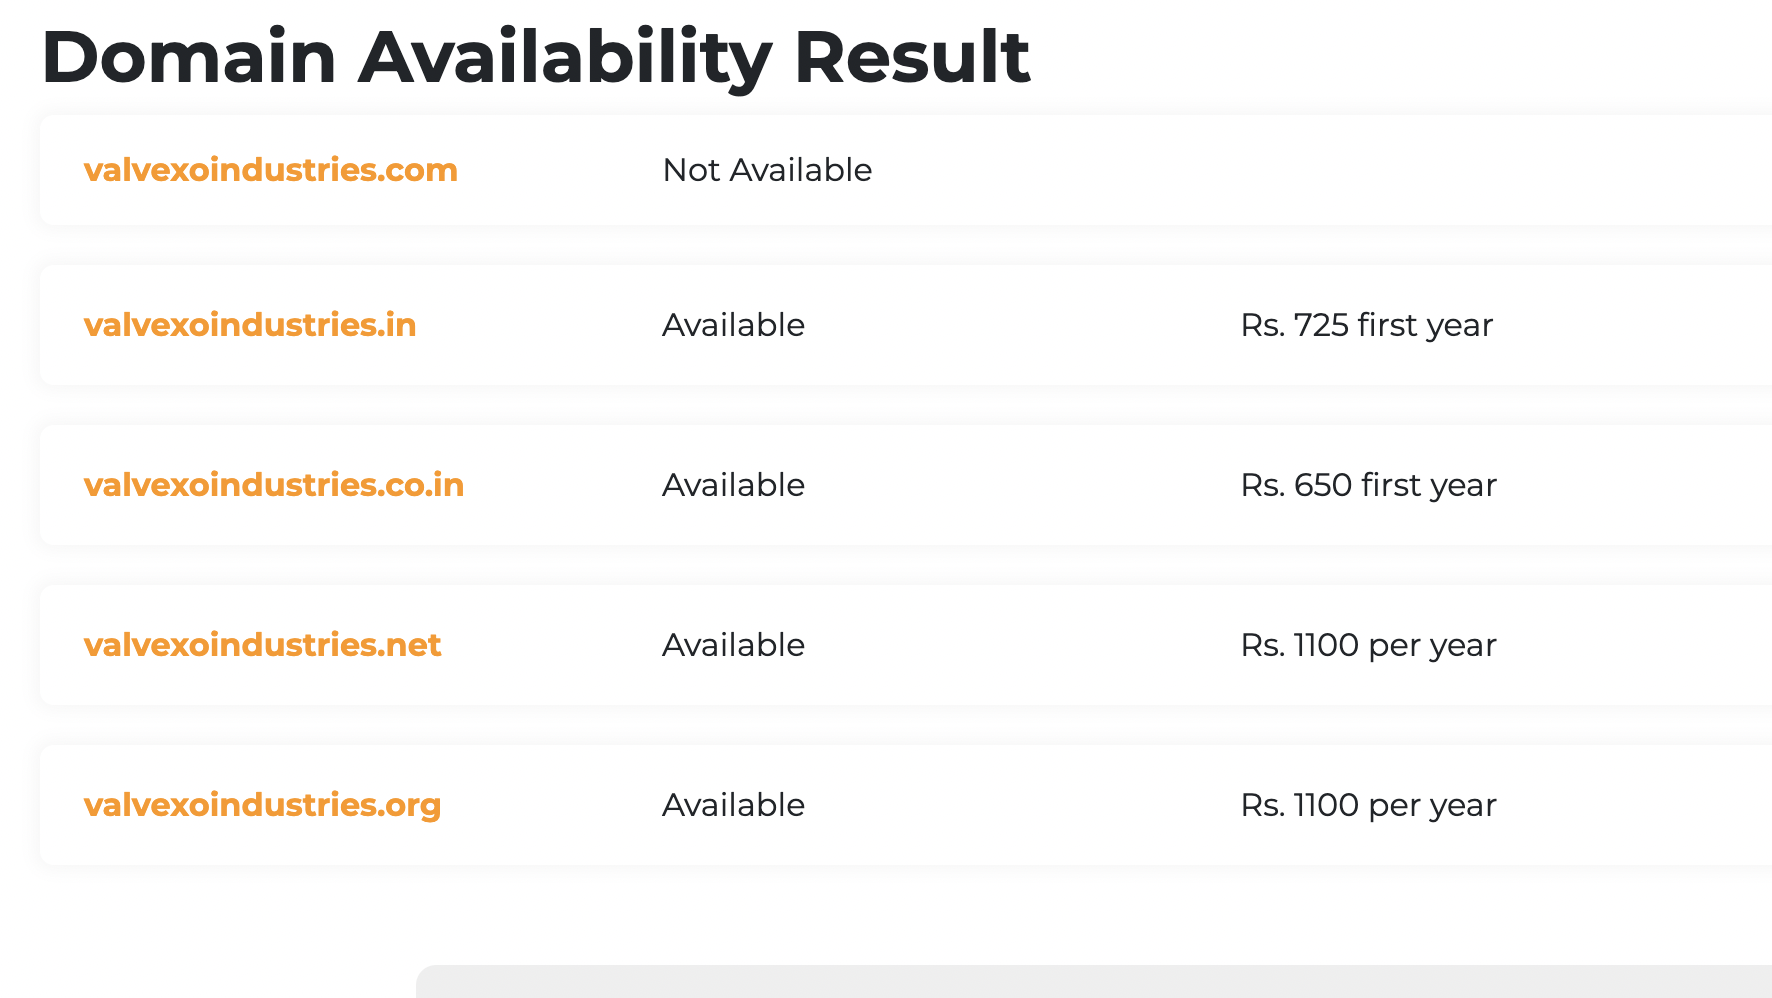Click the Available status for valvexoindustries.co.in
This screenshot has width=1772, height=998.
click(x=733, y=485)
